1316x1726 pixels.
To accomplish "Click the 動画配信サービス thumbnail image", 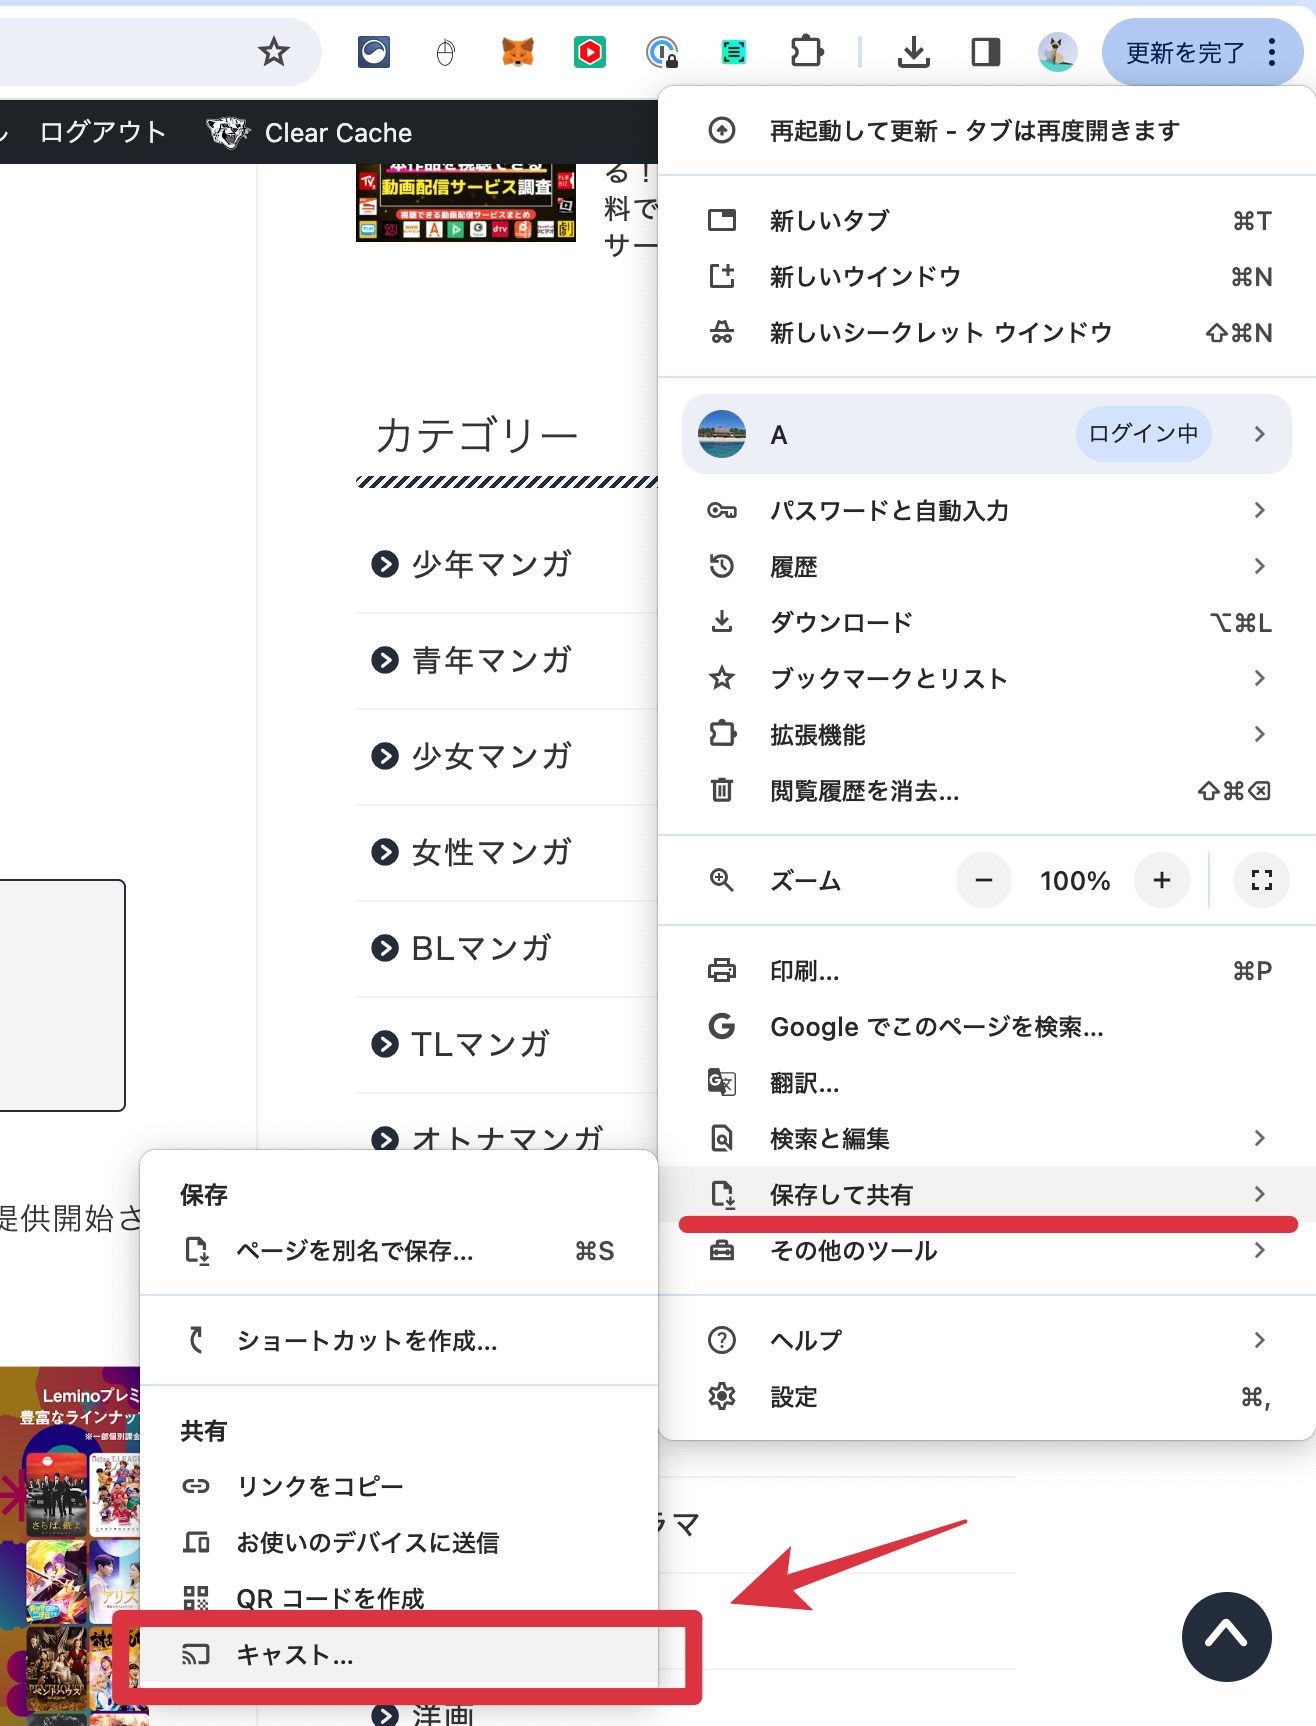I will click(466, 202).
